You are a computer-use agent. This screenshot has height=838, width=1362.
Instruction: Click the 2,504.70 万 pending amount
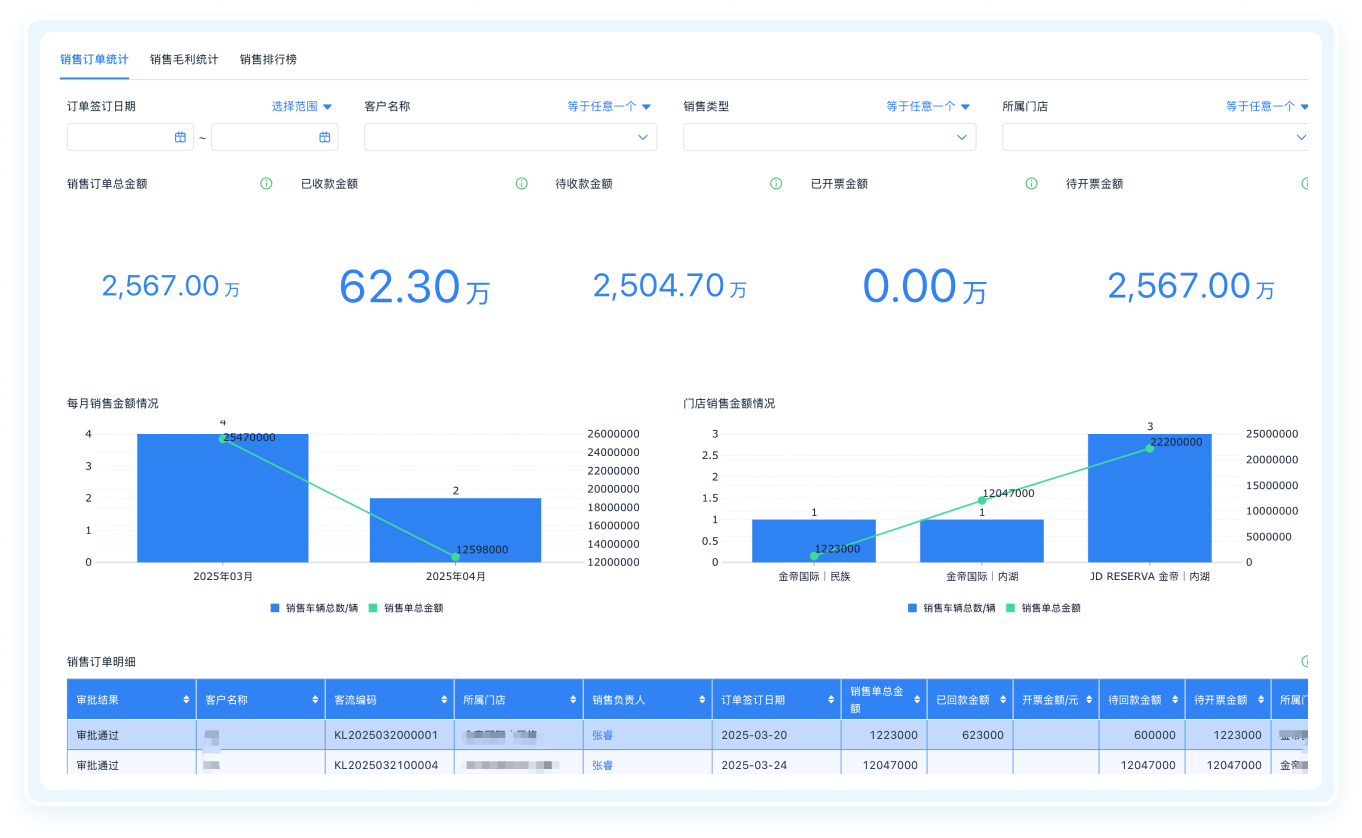click(670, 286)
